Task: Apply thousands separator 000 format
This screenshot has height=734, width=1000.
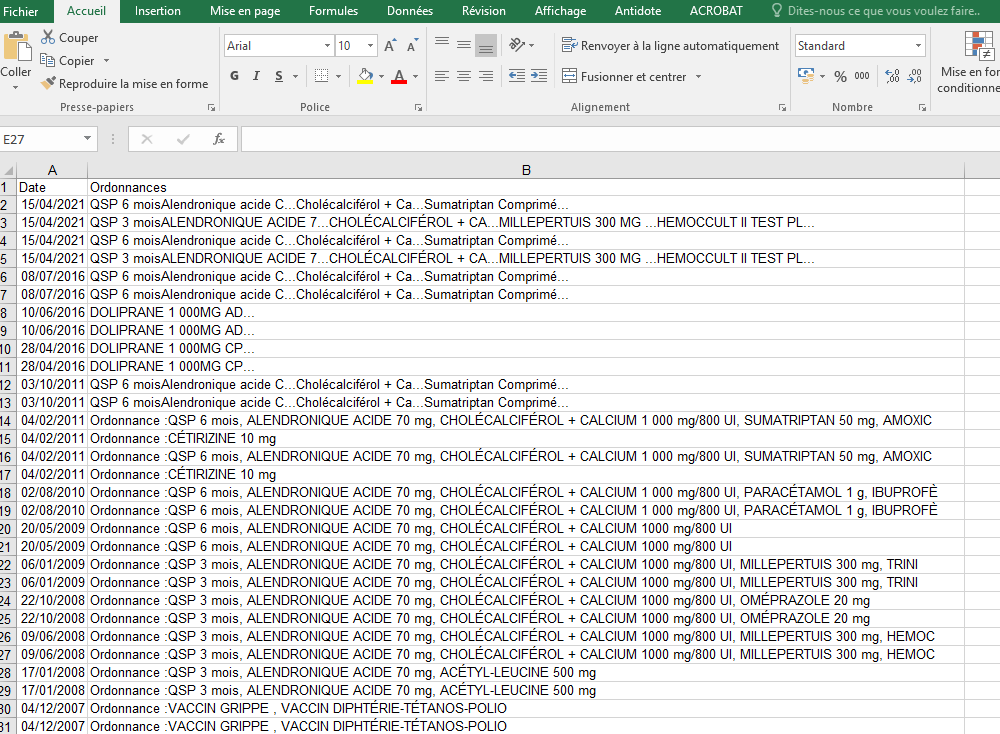Action: (862, 76)
